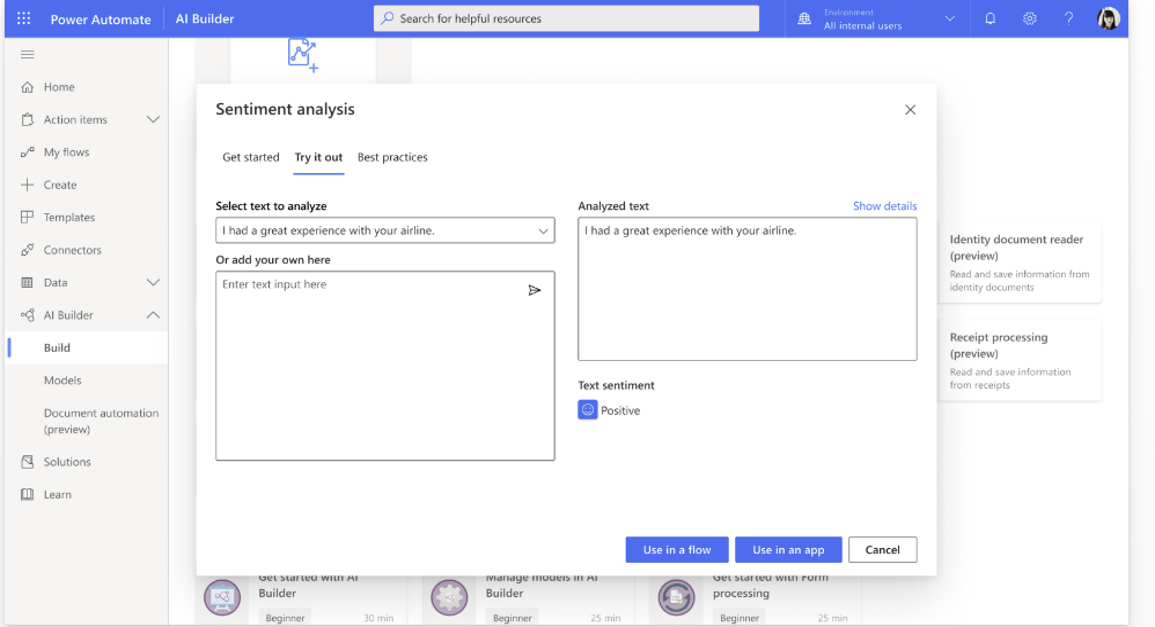Viewport: 1155px width, 627px height.
Task: Open the settings gear
Action: (1029, 18)
